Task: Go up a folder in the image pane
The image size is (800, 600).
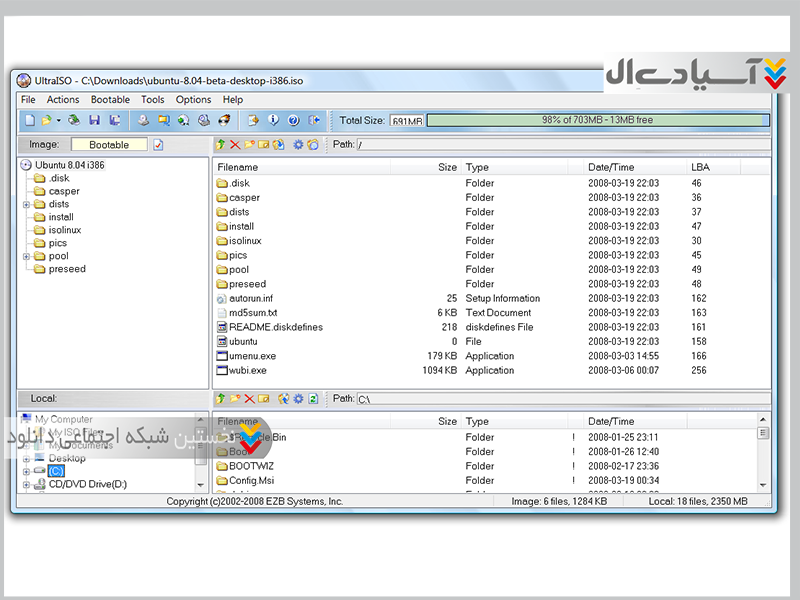Action: click(221, 145)
